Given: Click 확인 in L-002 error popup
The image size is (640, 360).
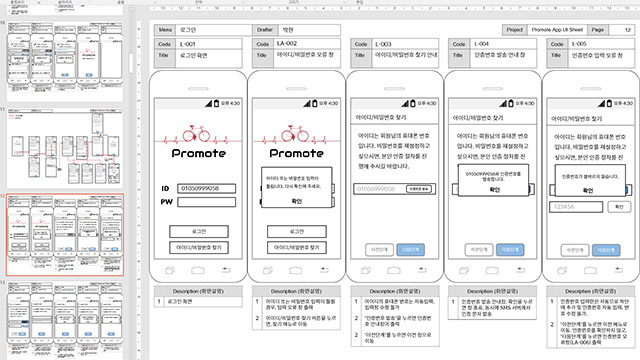Looking at the screenshot, I should point(297,201).
